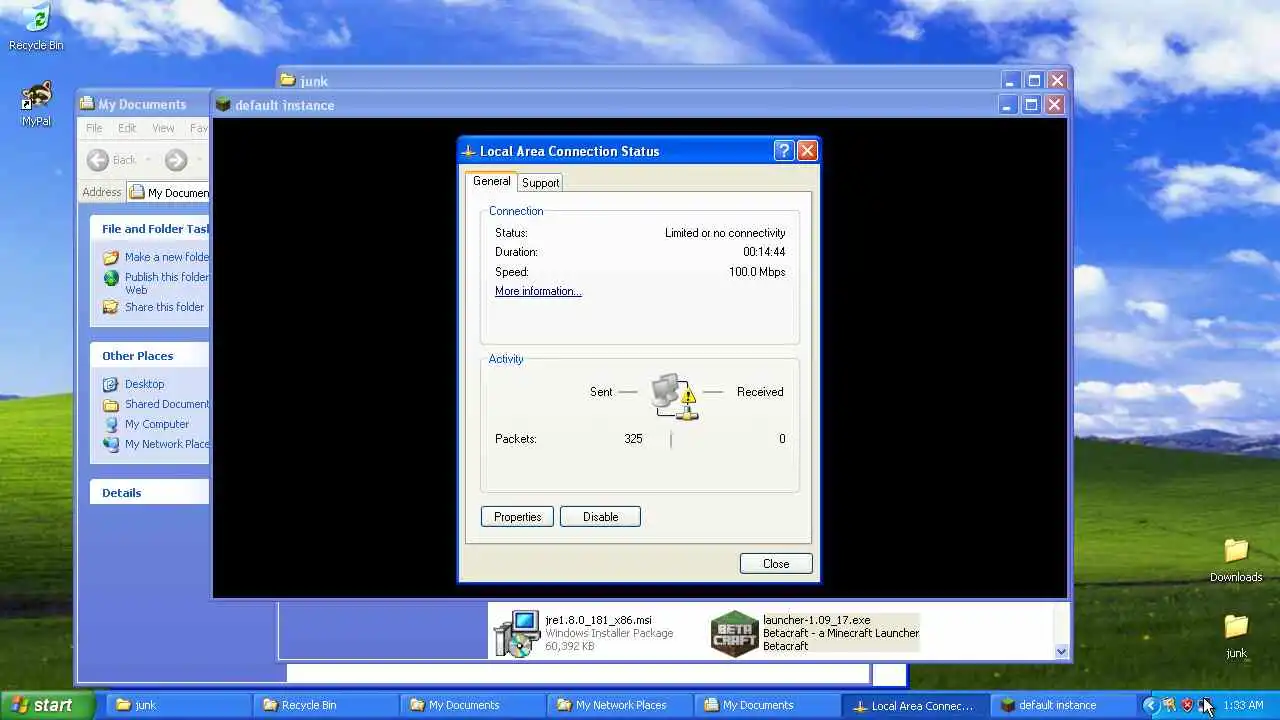
Task: Click the default instance window title icon
Action: 223,105
